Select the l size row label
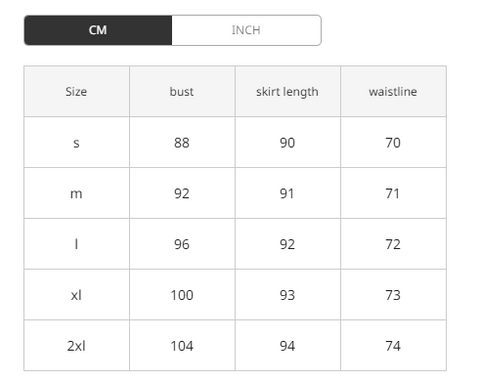The width and height of the screenshot is (480, 380). click(x=76, y=244)
